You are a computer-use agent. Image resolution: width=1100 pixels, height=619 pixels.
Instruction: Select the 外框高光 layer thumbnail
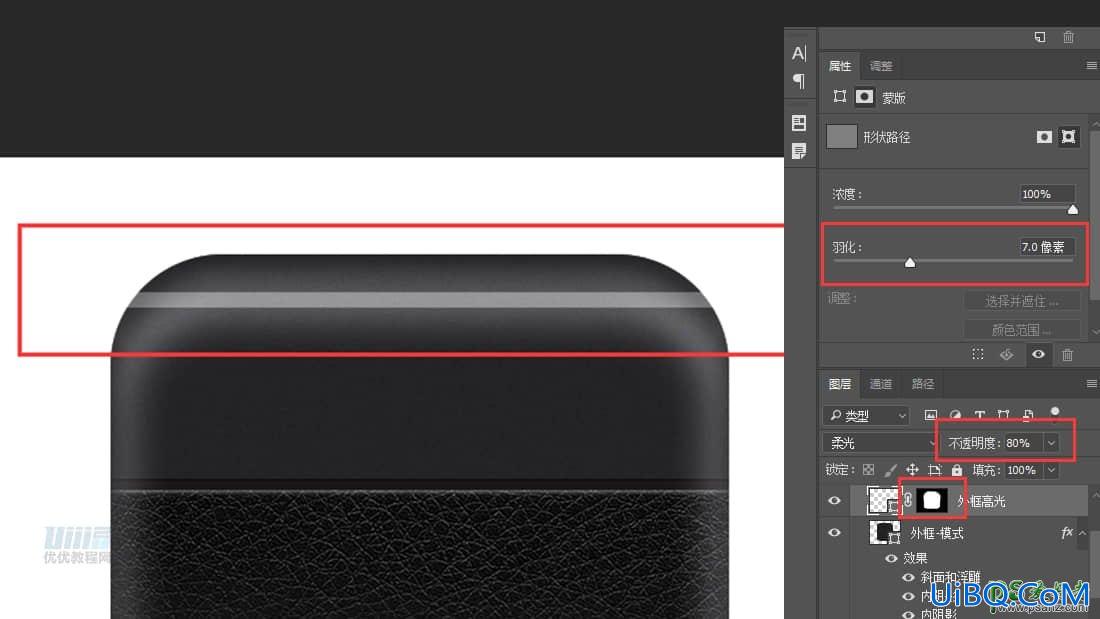pyautogui.click(x=883, y=500)
